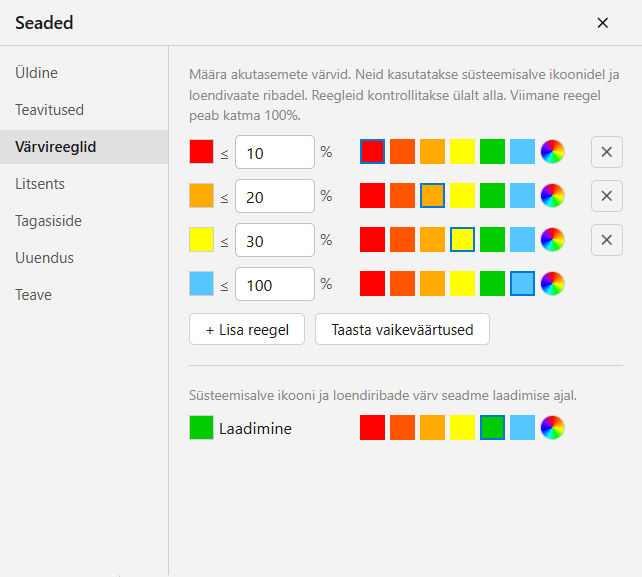Select light blue swatch in the 100% rule palette
The width and height of the screenshot is (642, 577).
(x=522, y=283)
